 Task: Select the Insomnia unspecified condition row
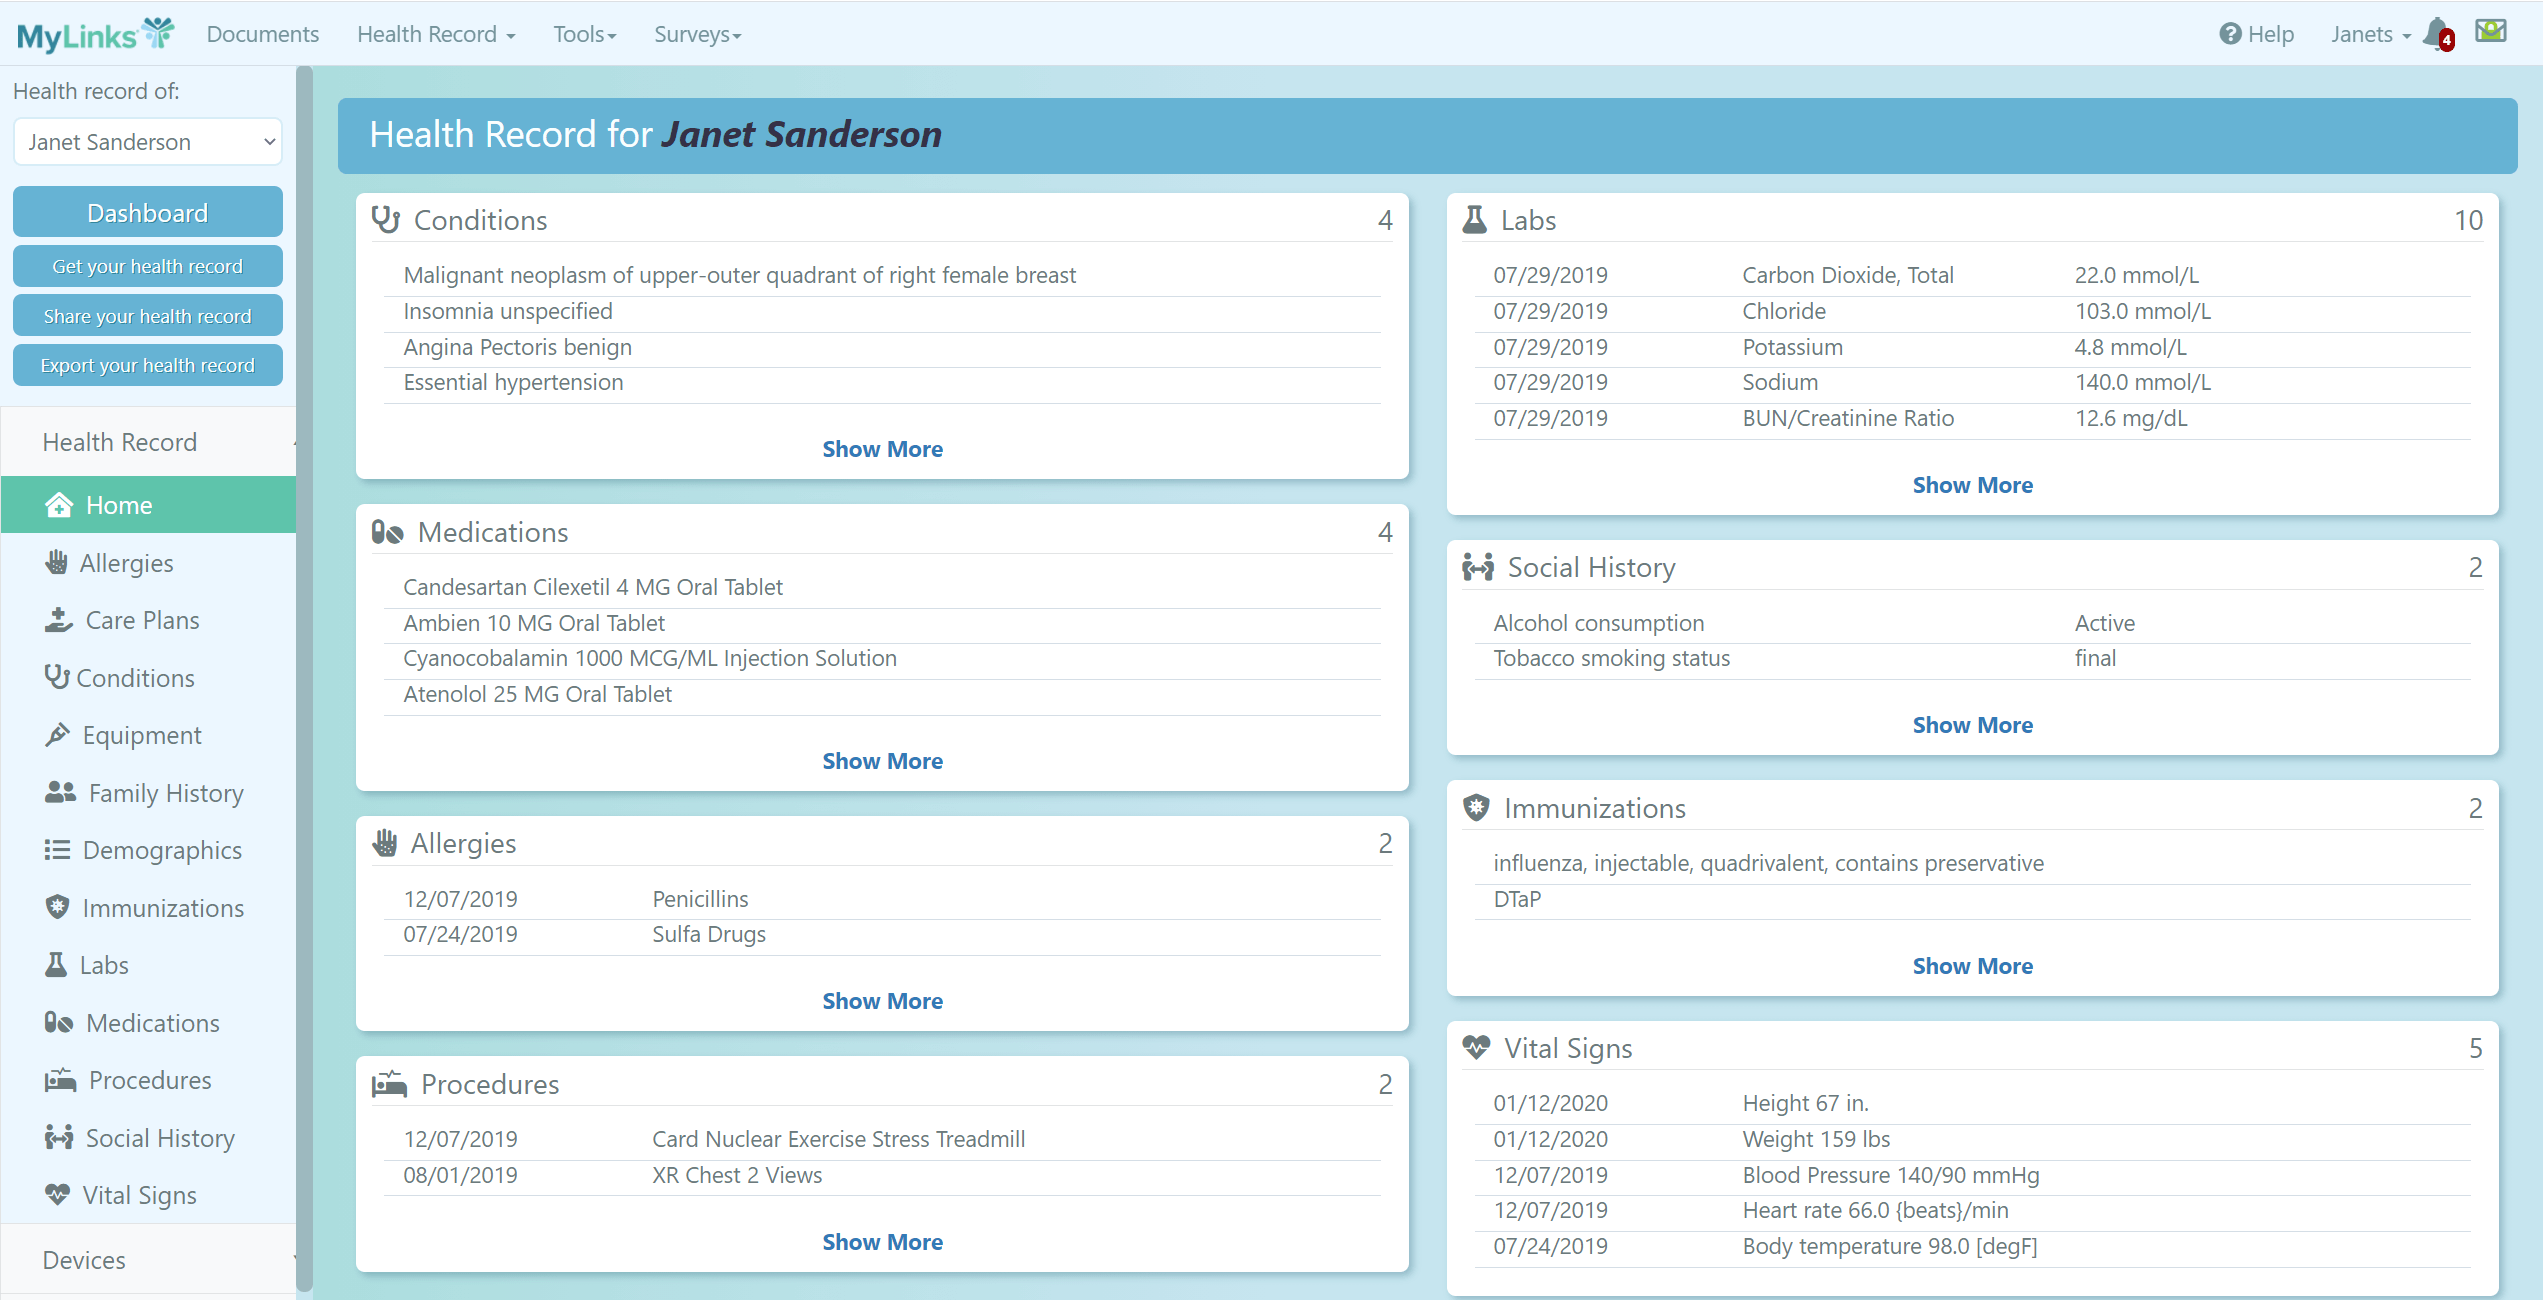pos(882,312)
